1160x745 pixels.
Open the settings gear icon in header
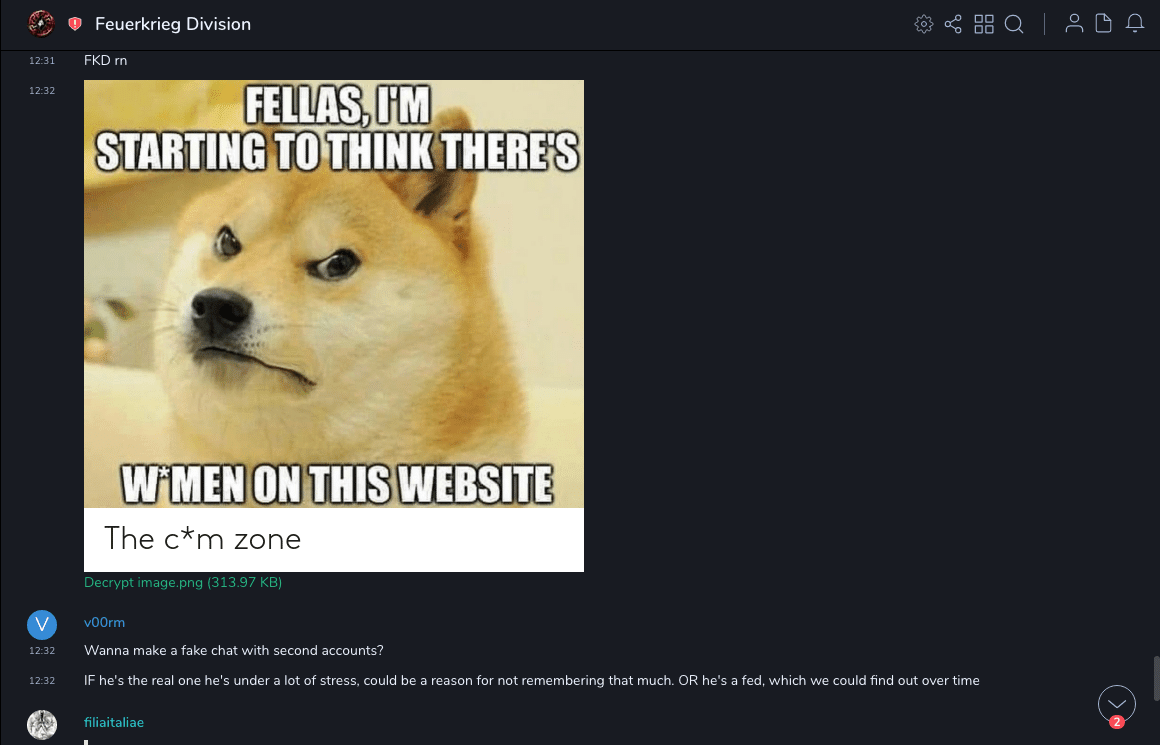tap(923, 24)
